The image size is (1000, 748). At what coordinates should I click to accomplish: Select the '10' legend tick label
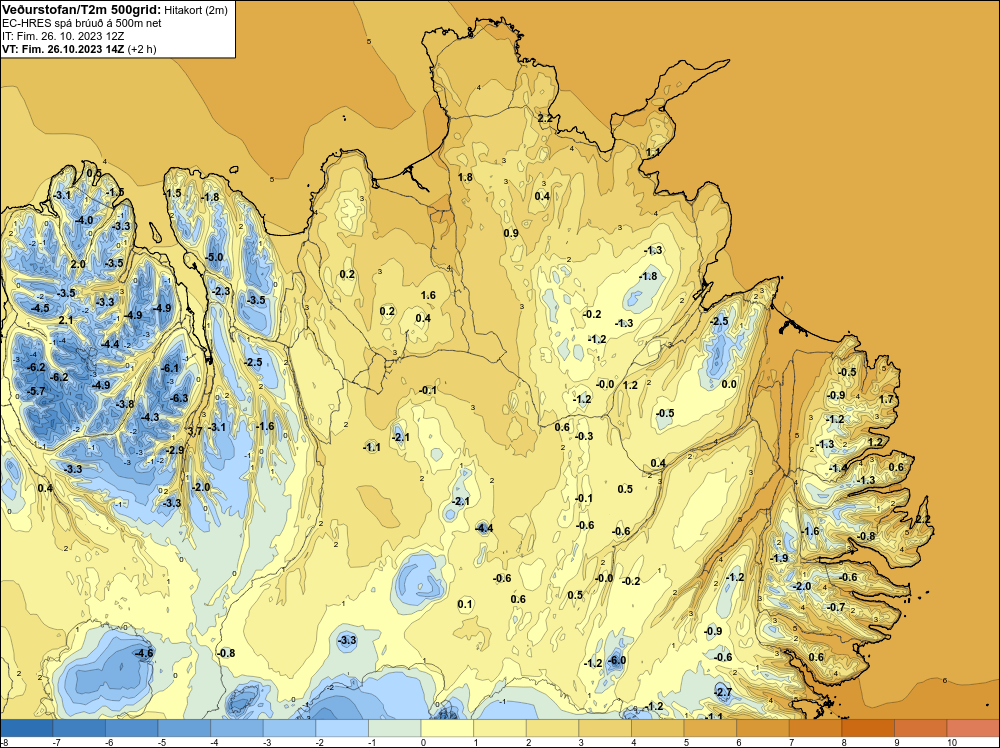(952, 742)
